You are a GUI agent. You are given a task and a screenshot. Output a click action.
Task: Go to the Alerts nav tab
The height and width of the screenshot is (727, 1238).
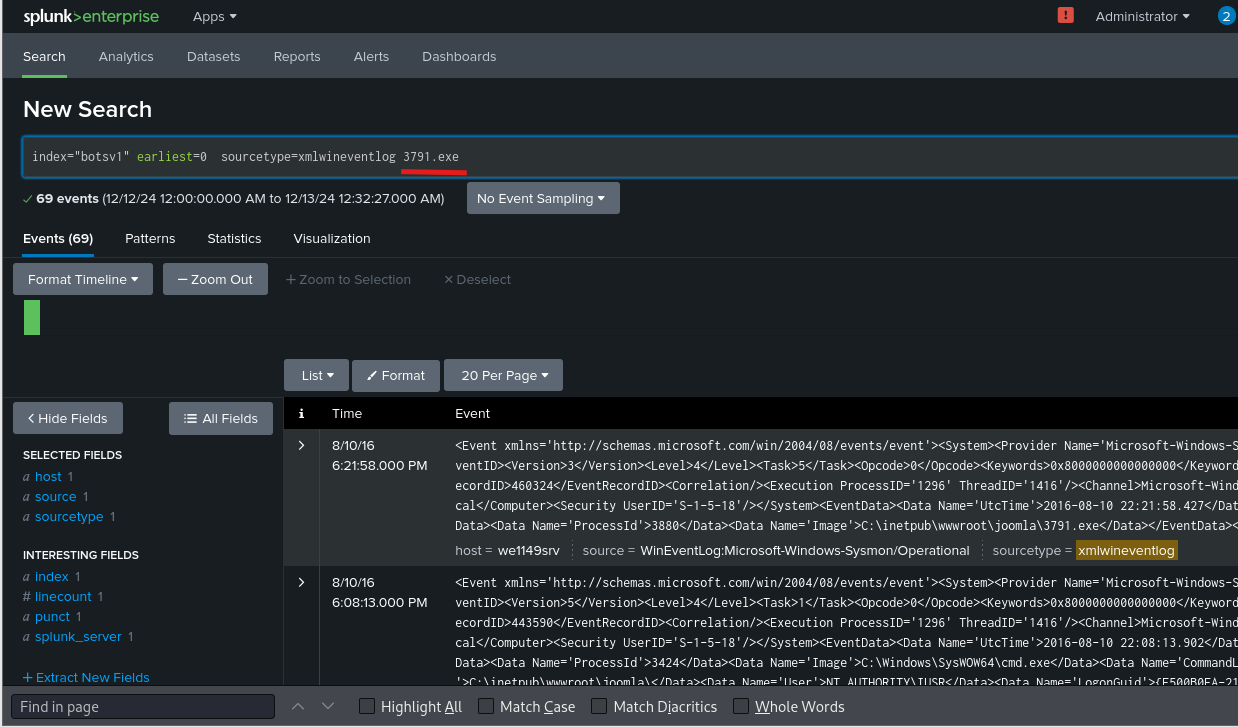pyautogui.click(x=371, y=57)
